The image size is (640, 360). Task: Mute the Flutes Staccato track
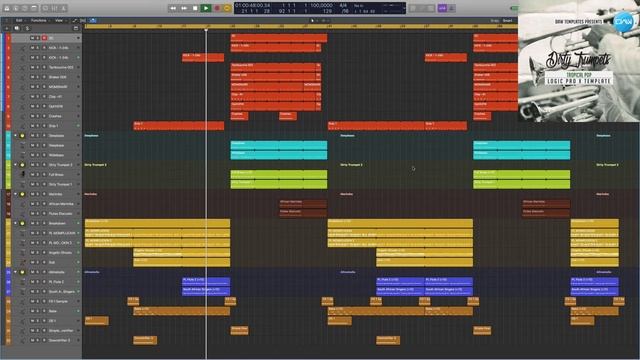[x=32, y=214]
